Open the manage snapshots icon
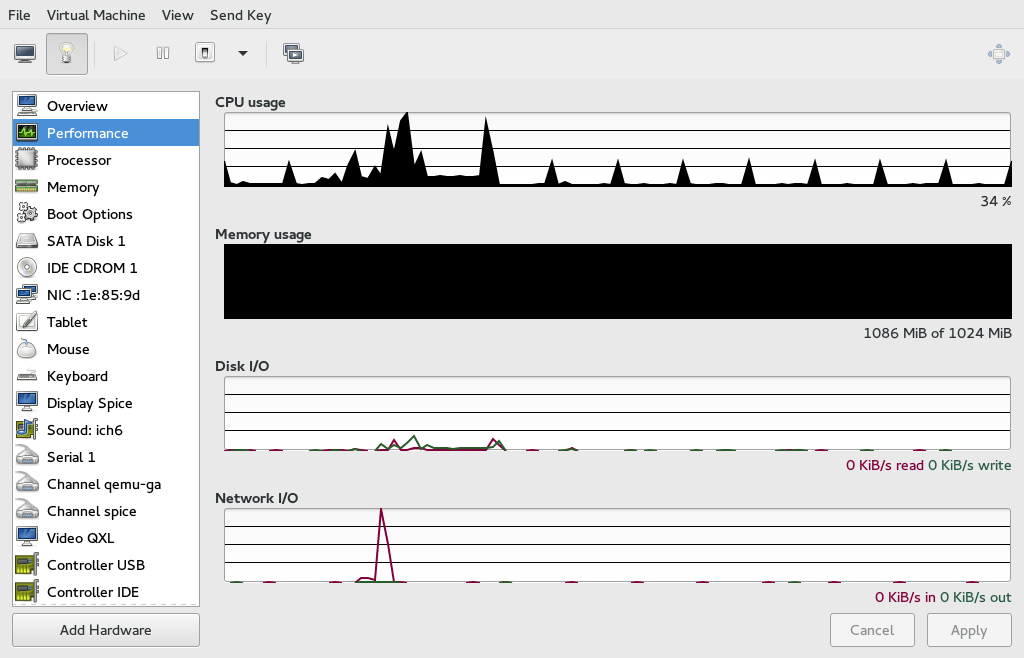This screenshot has width=1024, height=658. click(x=293, y=54)
